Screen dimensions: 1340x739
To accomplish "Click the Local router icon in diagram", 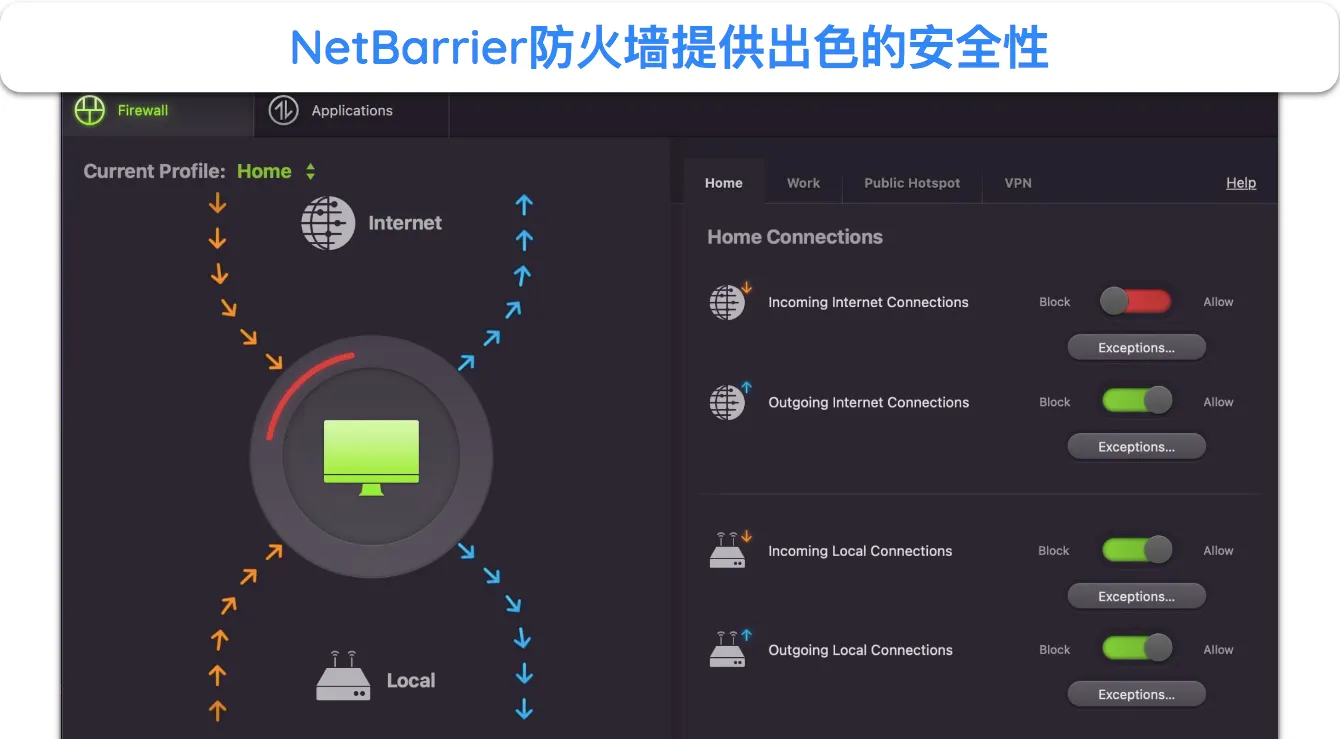I will click(x=343, y=676).
